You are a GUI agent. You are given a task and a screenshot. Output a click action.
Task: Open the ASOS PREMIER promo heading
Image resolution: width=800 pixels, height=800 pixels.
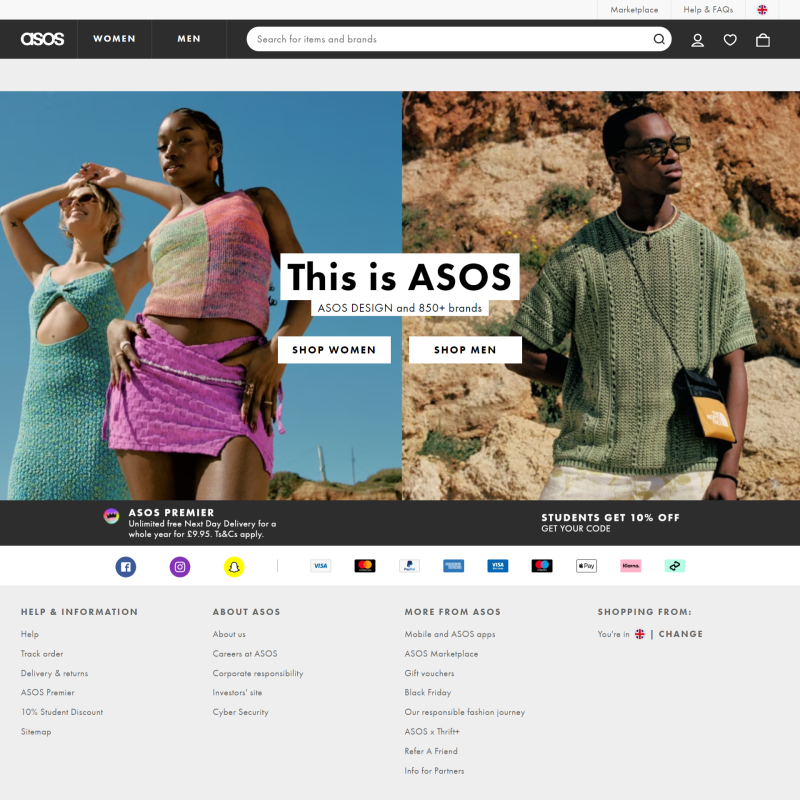[171, 513]
